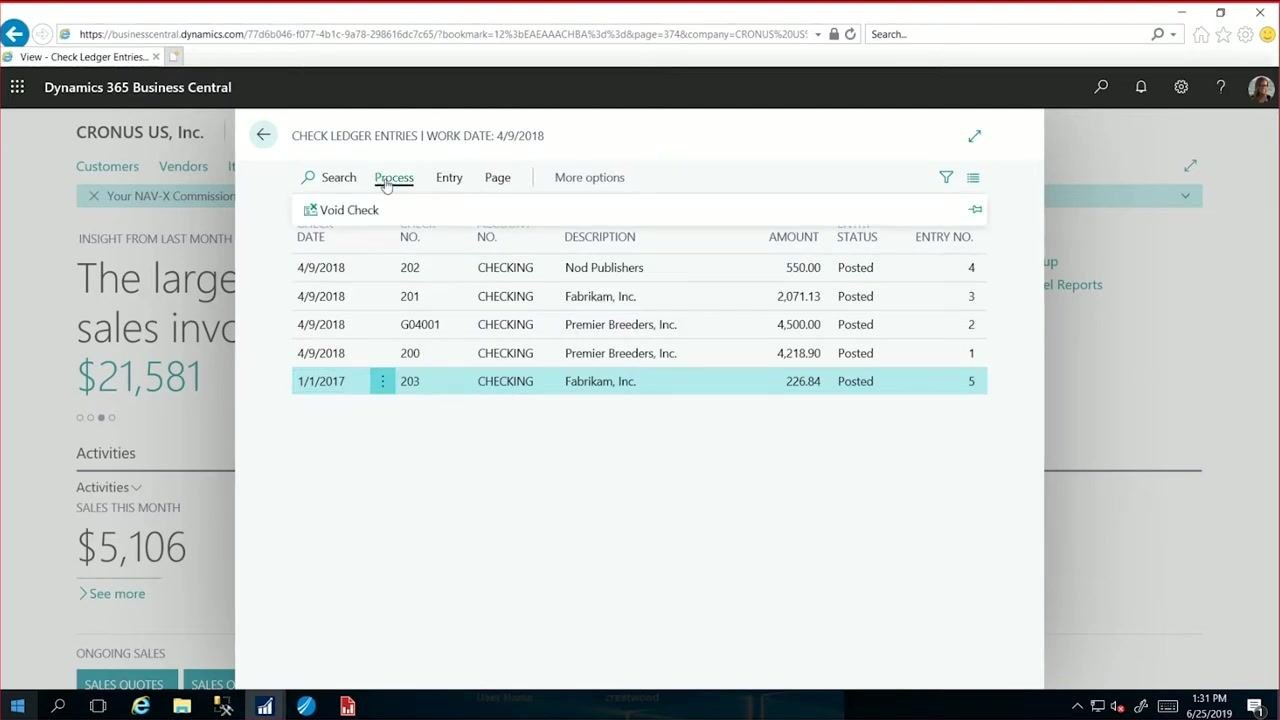
Task: Click amount 4,500.00
Action: click(x=798, y=324)
